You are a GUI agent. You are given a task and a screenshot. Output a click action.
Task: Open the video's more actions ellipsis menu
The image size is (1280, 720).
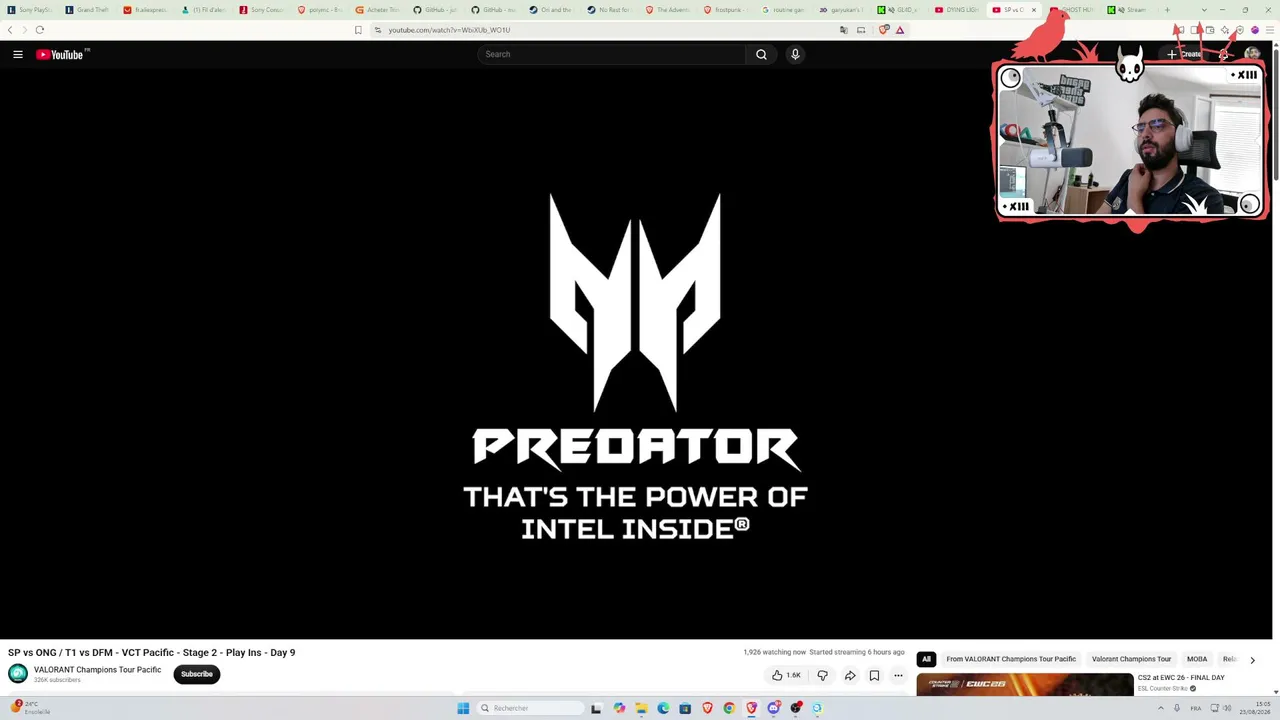[x=898, y=675]
